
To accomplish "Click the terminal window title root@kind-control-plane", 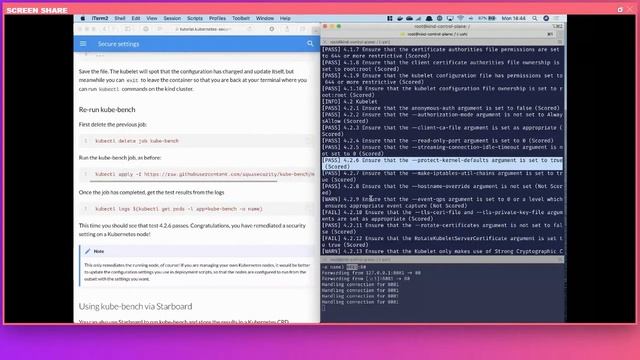I will coord(442,27).
